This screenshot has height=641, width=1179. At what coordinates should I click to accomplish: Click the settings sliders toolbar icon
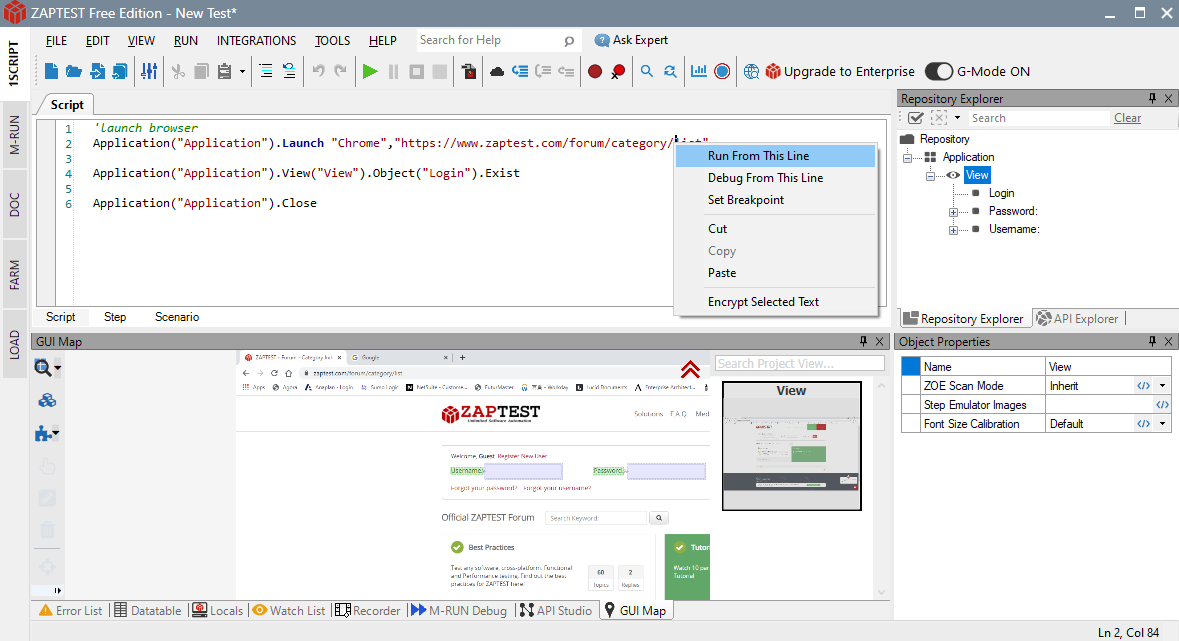tap(149, 71)
